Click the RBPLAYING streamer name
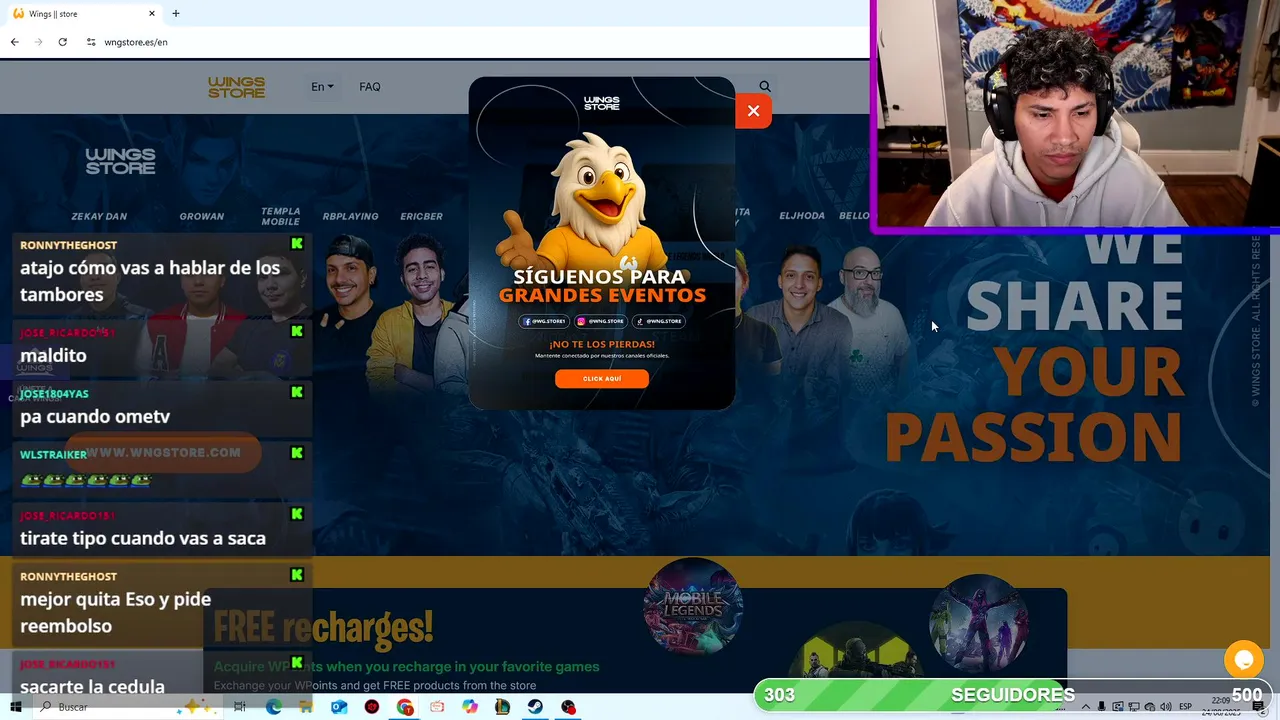 coord(350,216)
